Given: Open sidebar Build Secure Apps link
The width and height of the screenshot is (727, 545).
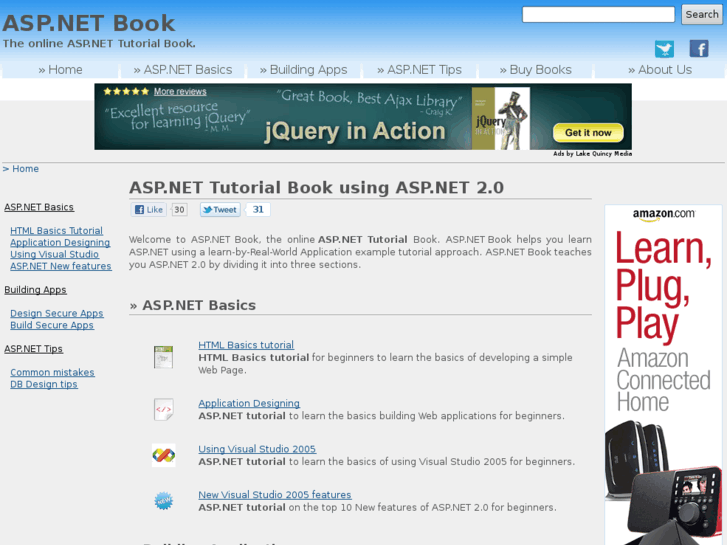Looking at the screenshot, I should tap(52, 325).
